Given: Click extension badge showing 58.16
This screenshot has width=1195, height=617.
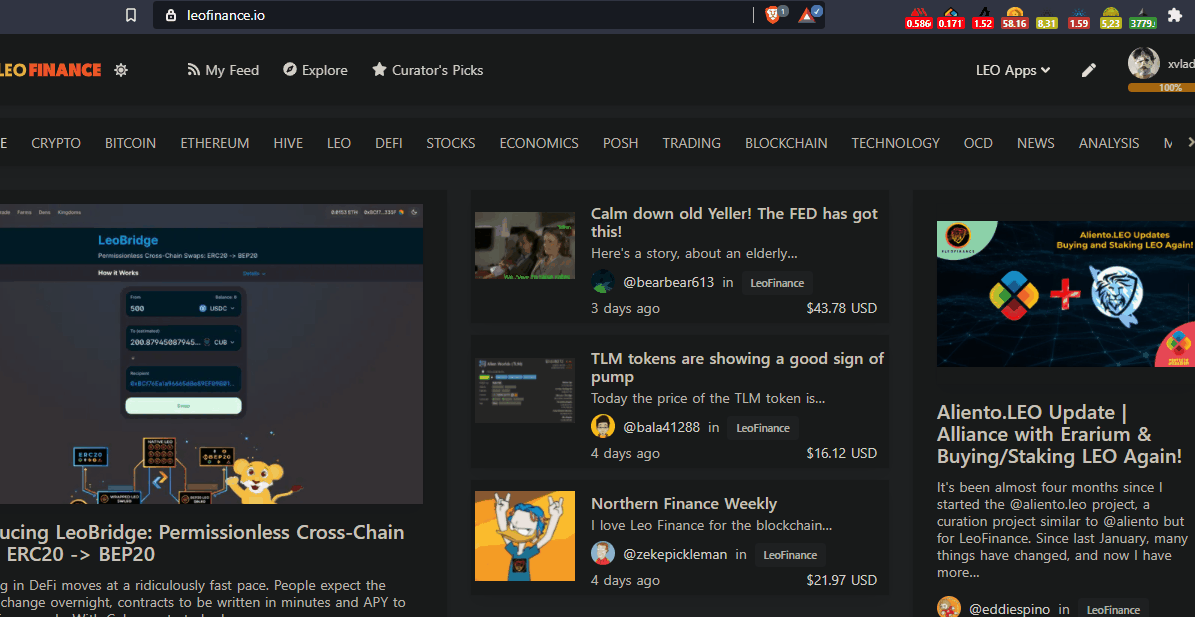Looking at the screenshot, I should click(x=1014, y=18).
